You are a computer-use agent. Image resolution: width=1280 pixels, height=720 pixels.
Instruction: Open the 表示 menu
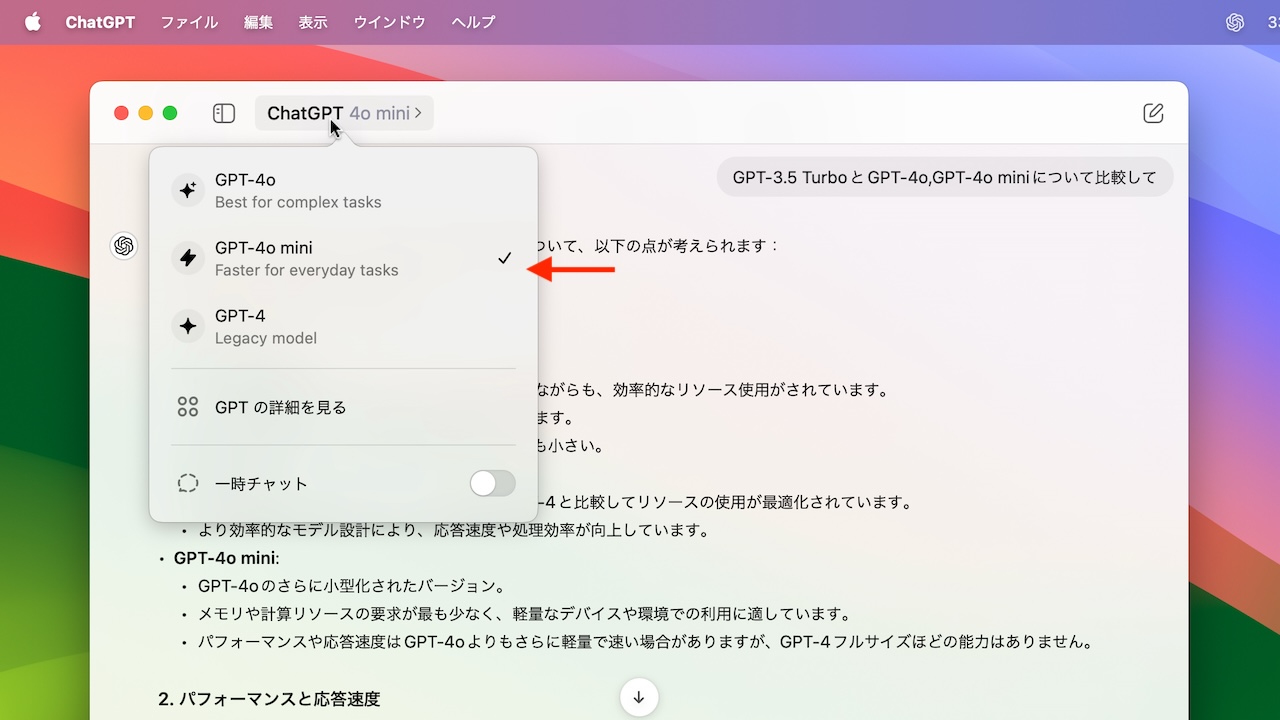313,22
